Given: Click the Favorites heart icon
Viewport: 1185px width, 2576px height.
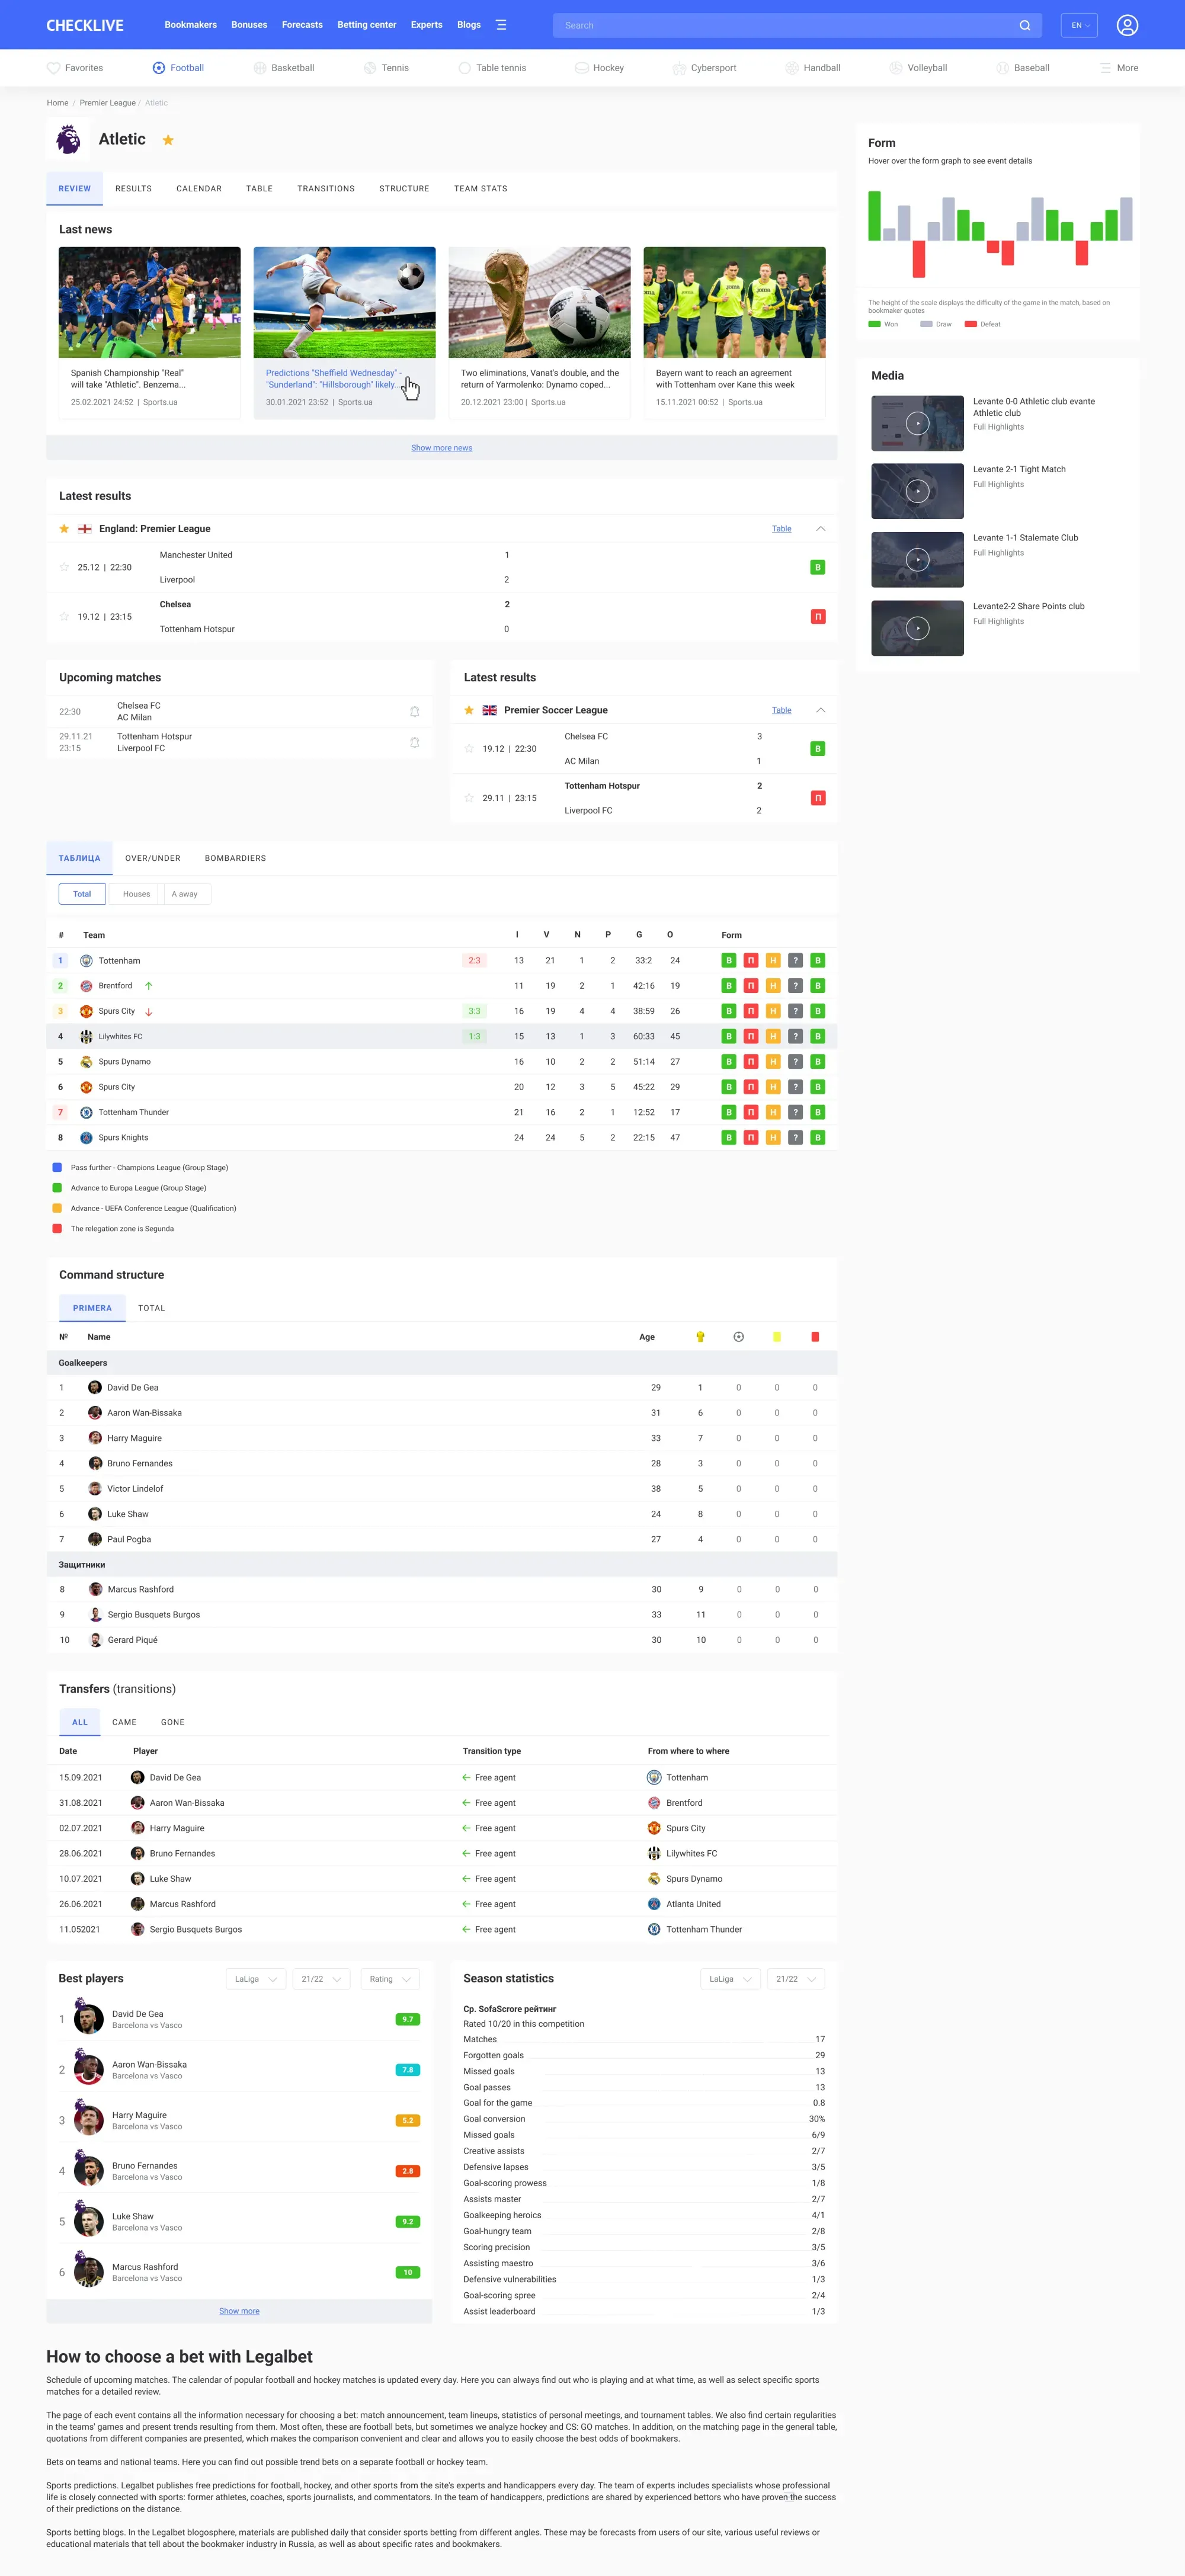Looking at the screenshot, I should pos(53,68).
